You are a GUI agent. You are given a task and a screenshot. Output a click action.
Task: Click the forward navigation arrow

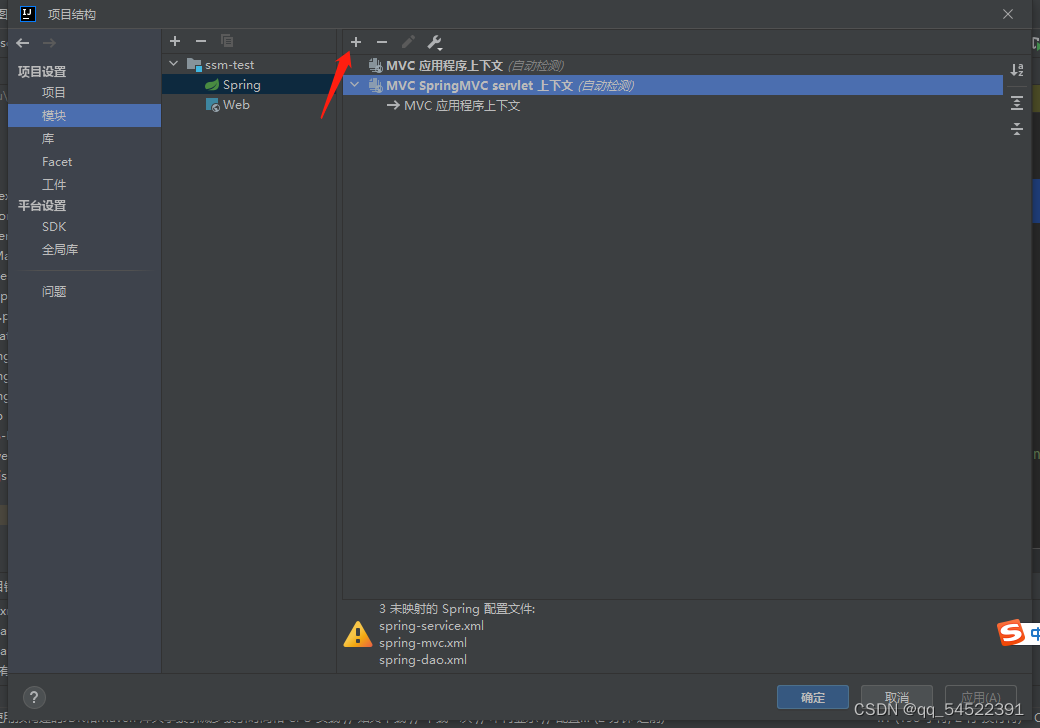[49, 43]
